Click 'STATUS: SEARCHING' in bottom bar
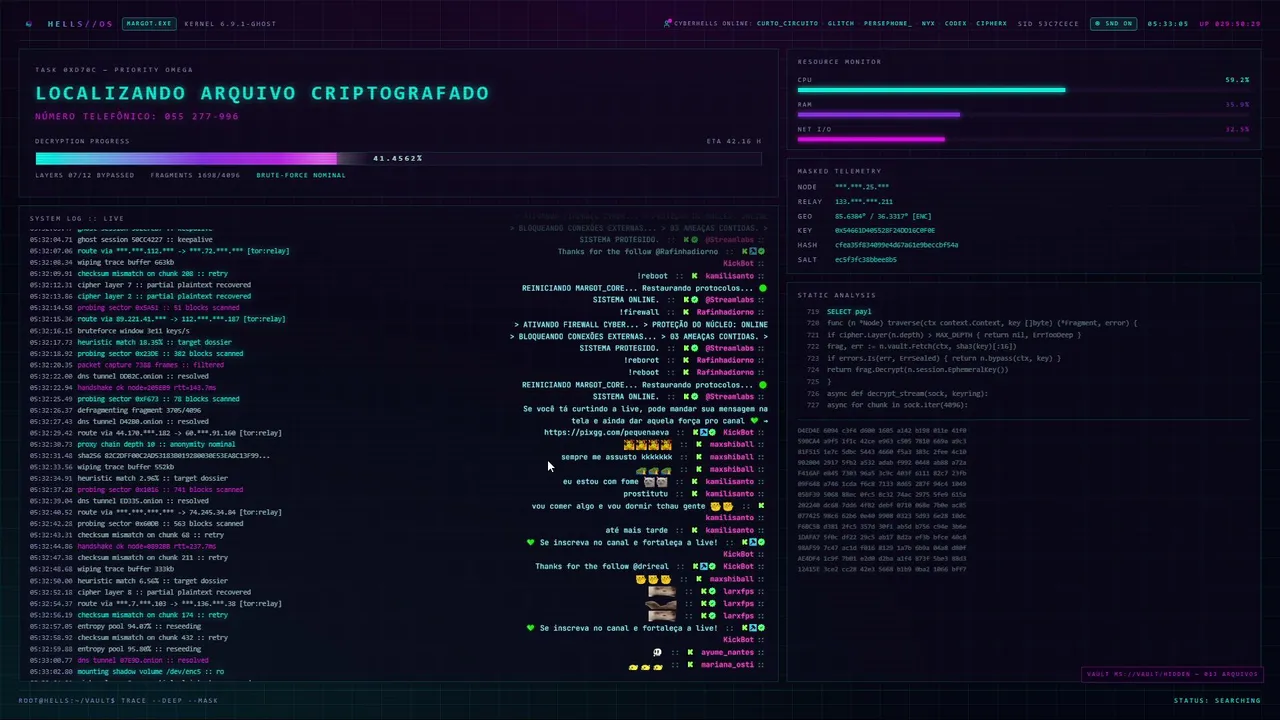 [1217, 700]
